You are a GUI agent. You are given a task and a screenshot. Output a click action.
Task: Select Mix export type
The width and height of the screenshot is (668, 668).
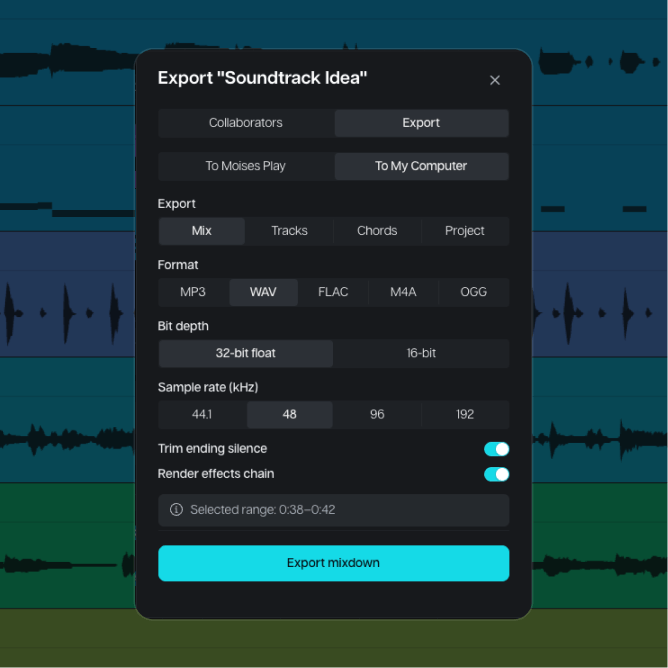click(202, 231)
